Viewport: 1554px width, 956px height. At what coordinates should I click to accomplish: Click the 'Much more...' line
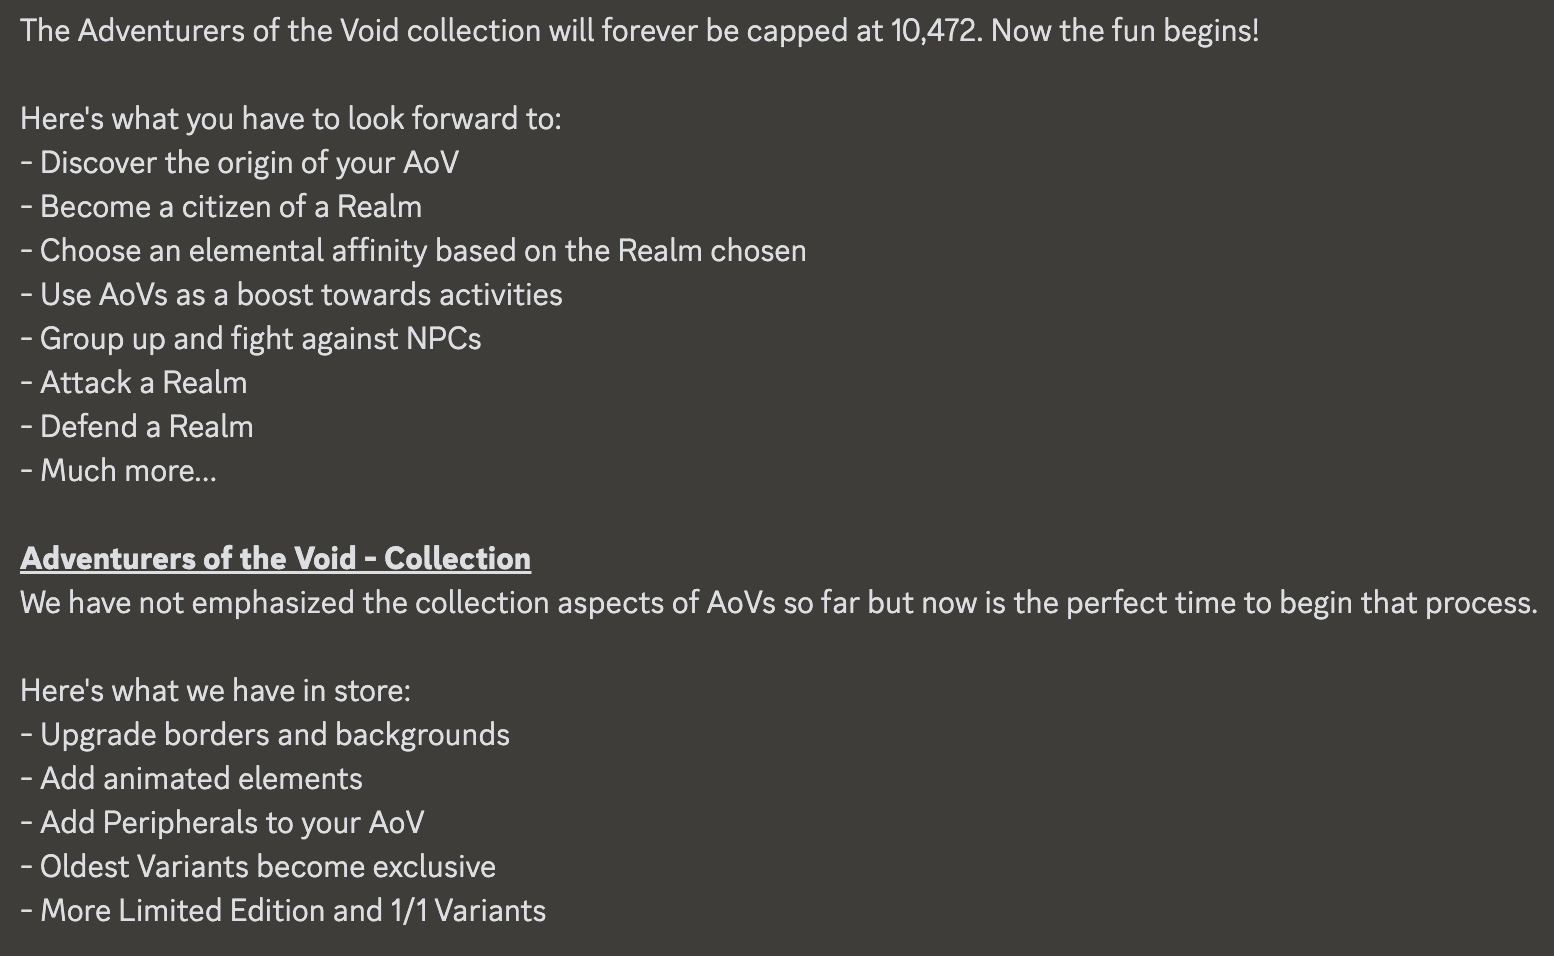pyautogui.click(x=118, y=470)
